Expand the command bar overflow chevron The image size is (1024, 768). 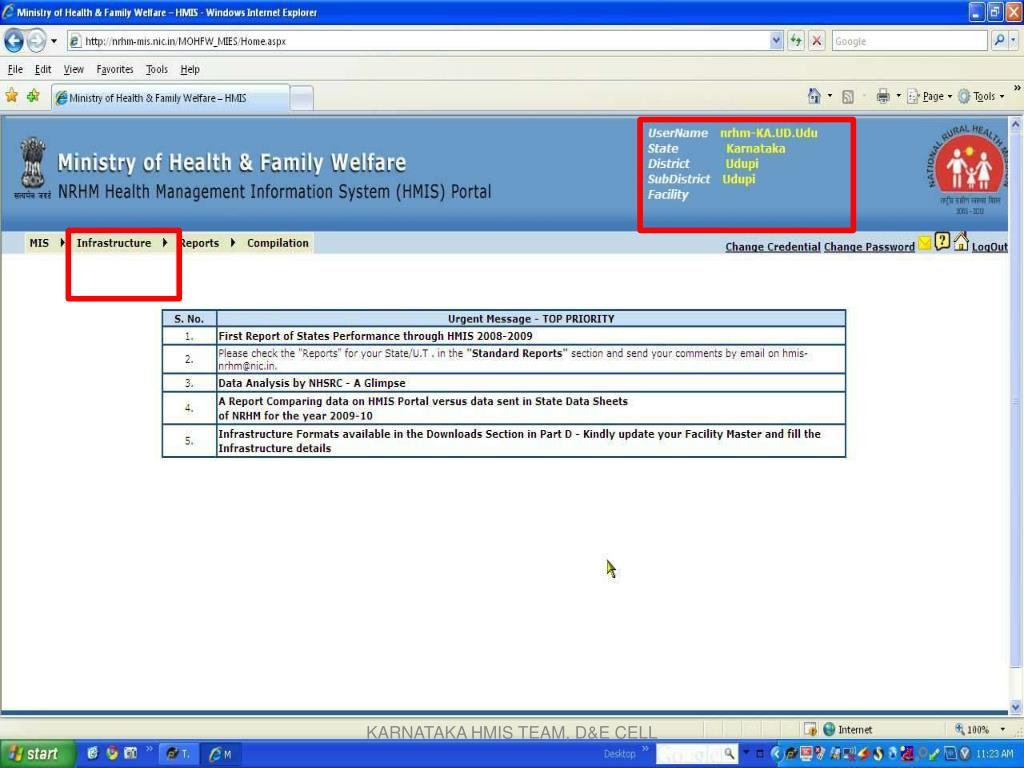1017,88
